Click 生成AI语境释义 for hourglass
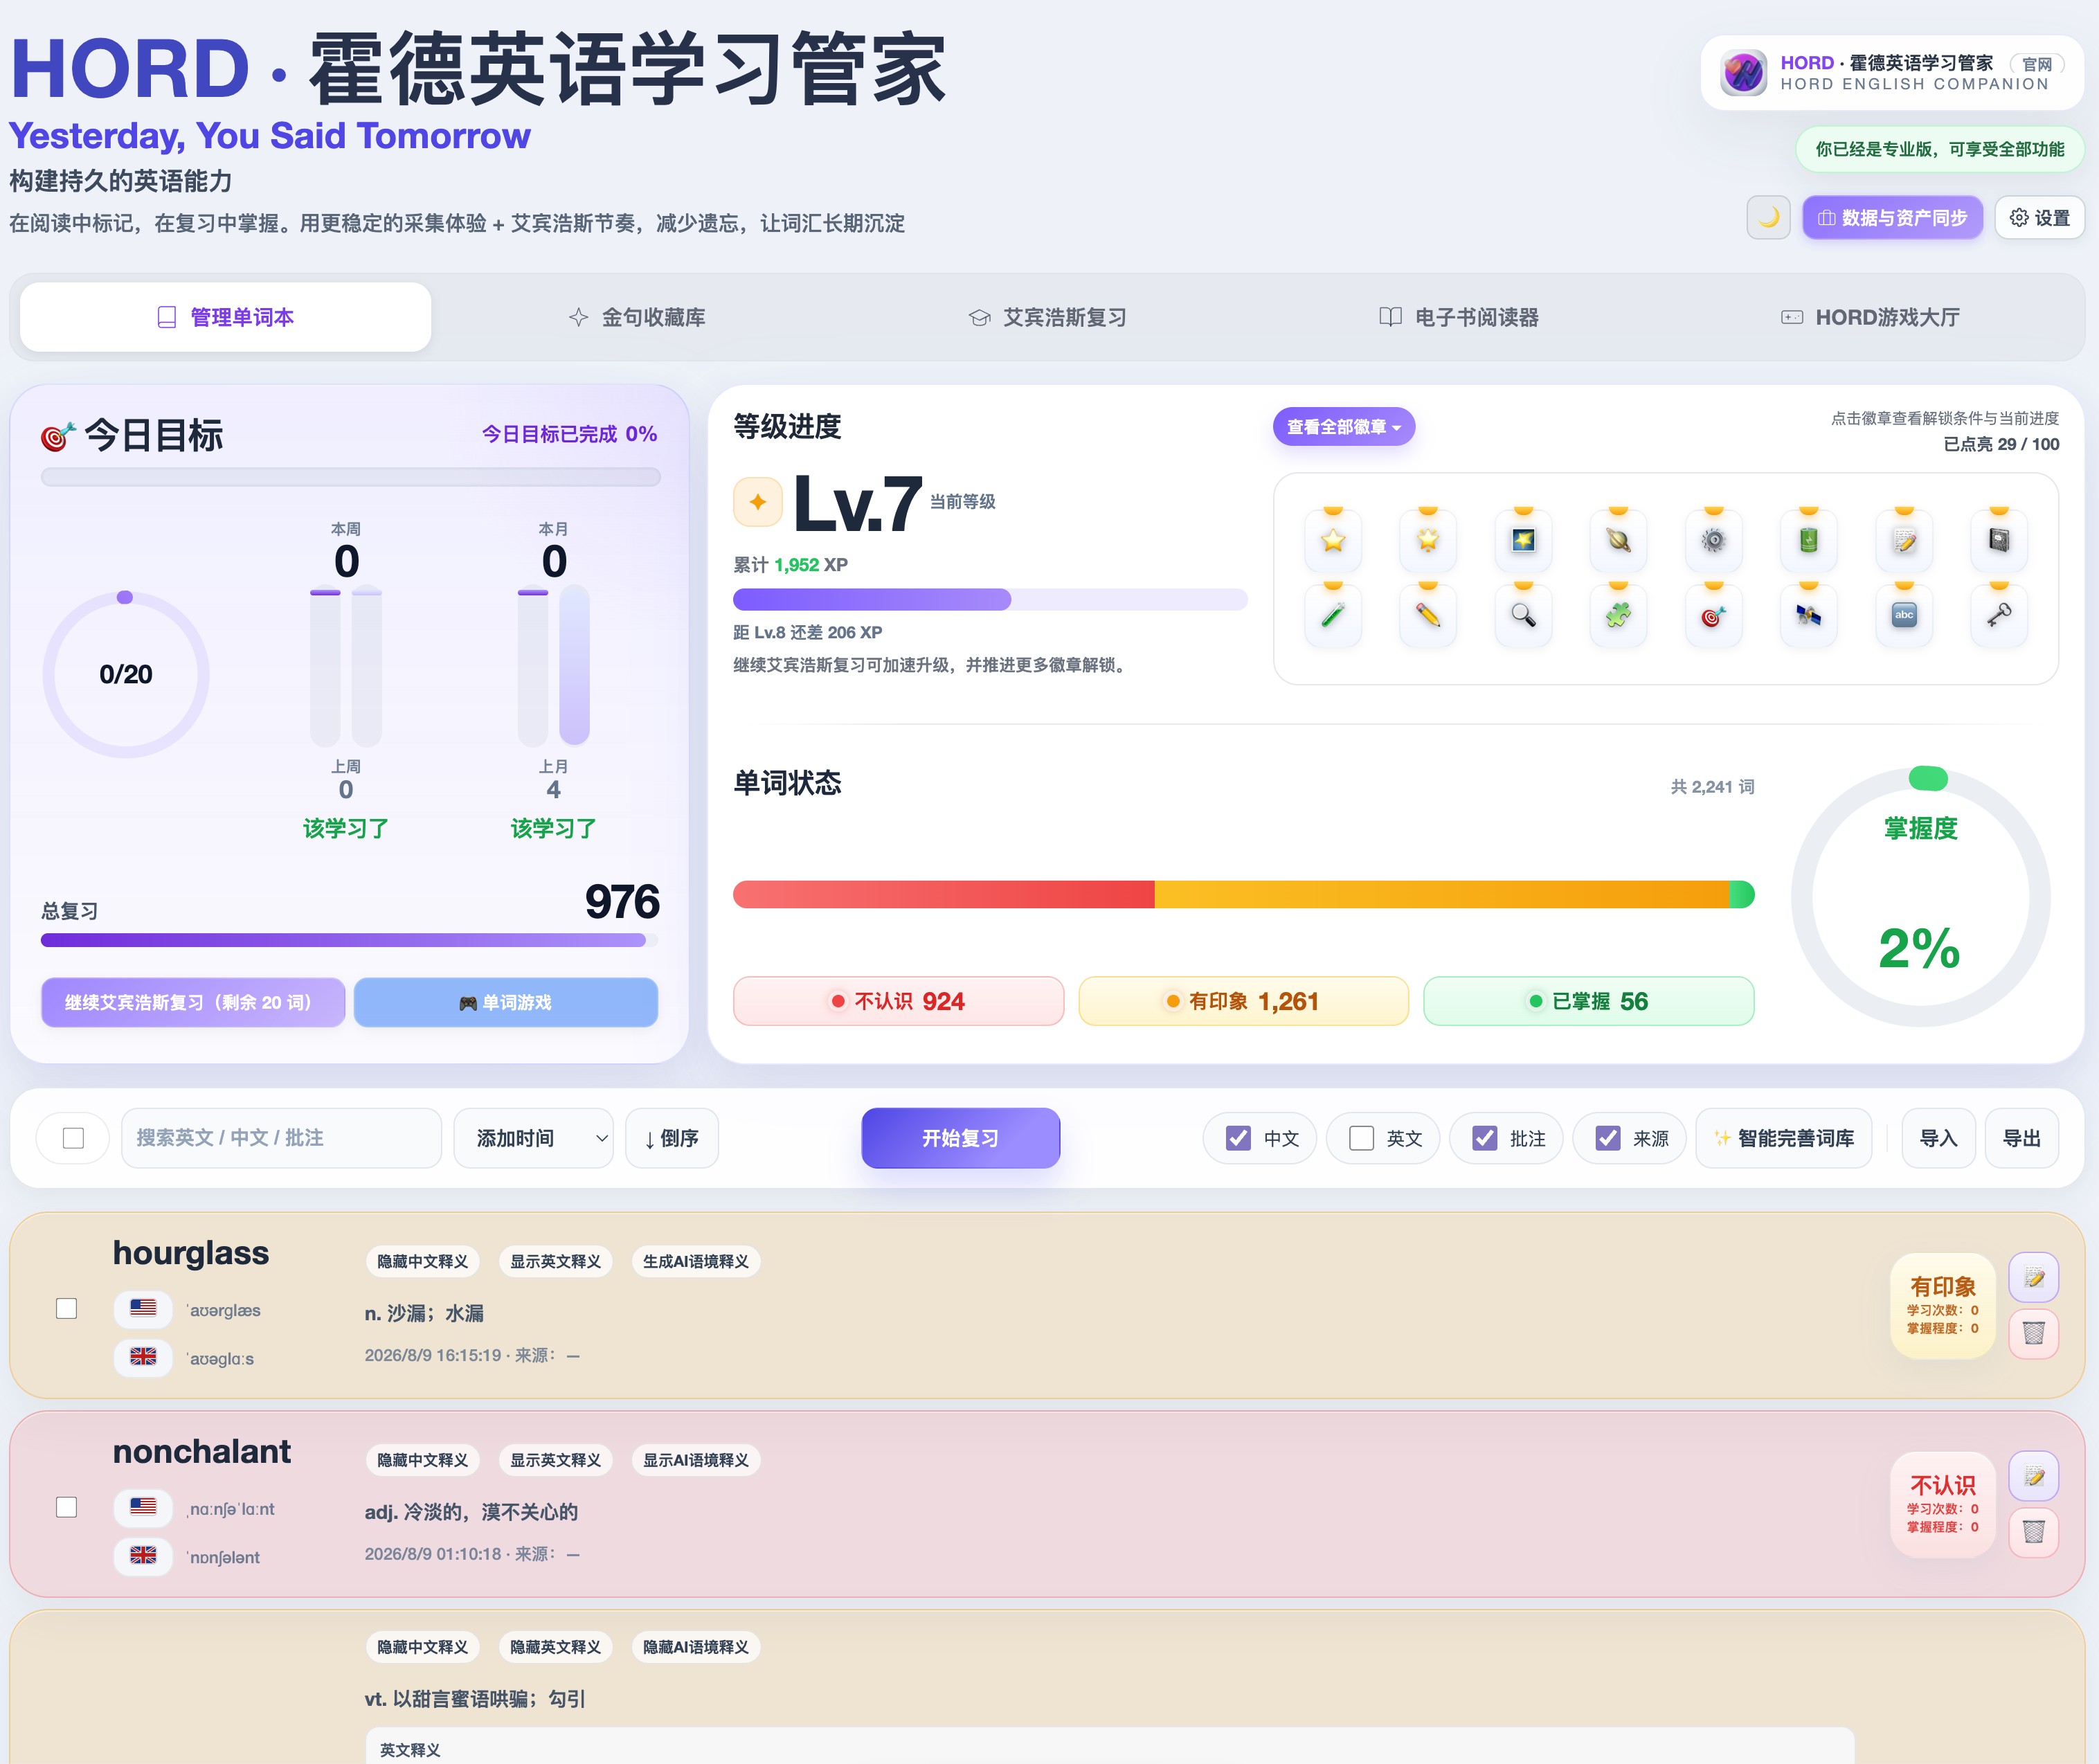 click(x=696, y=1261)
